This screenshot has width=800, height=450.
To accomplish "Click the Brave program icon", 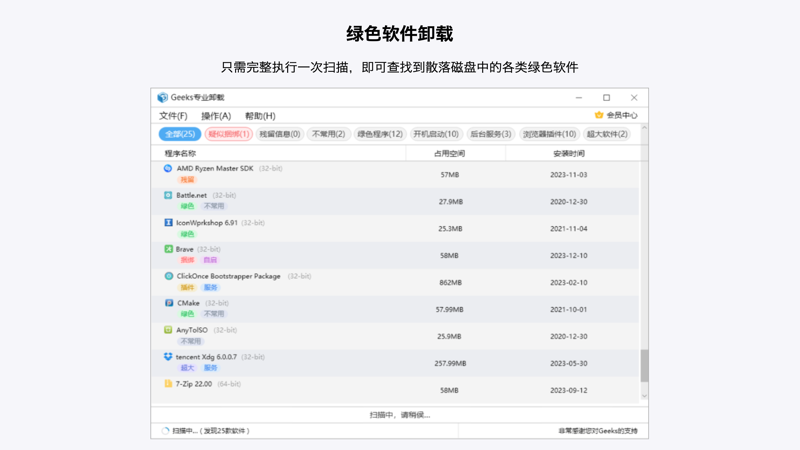I will pos(168,249).
